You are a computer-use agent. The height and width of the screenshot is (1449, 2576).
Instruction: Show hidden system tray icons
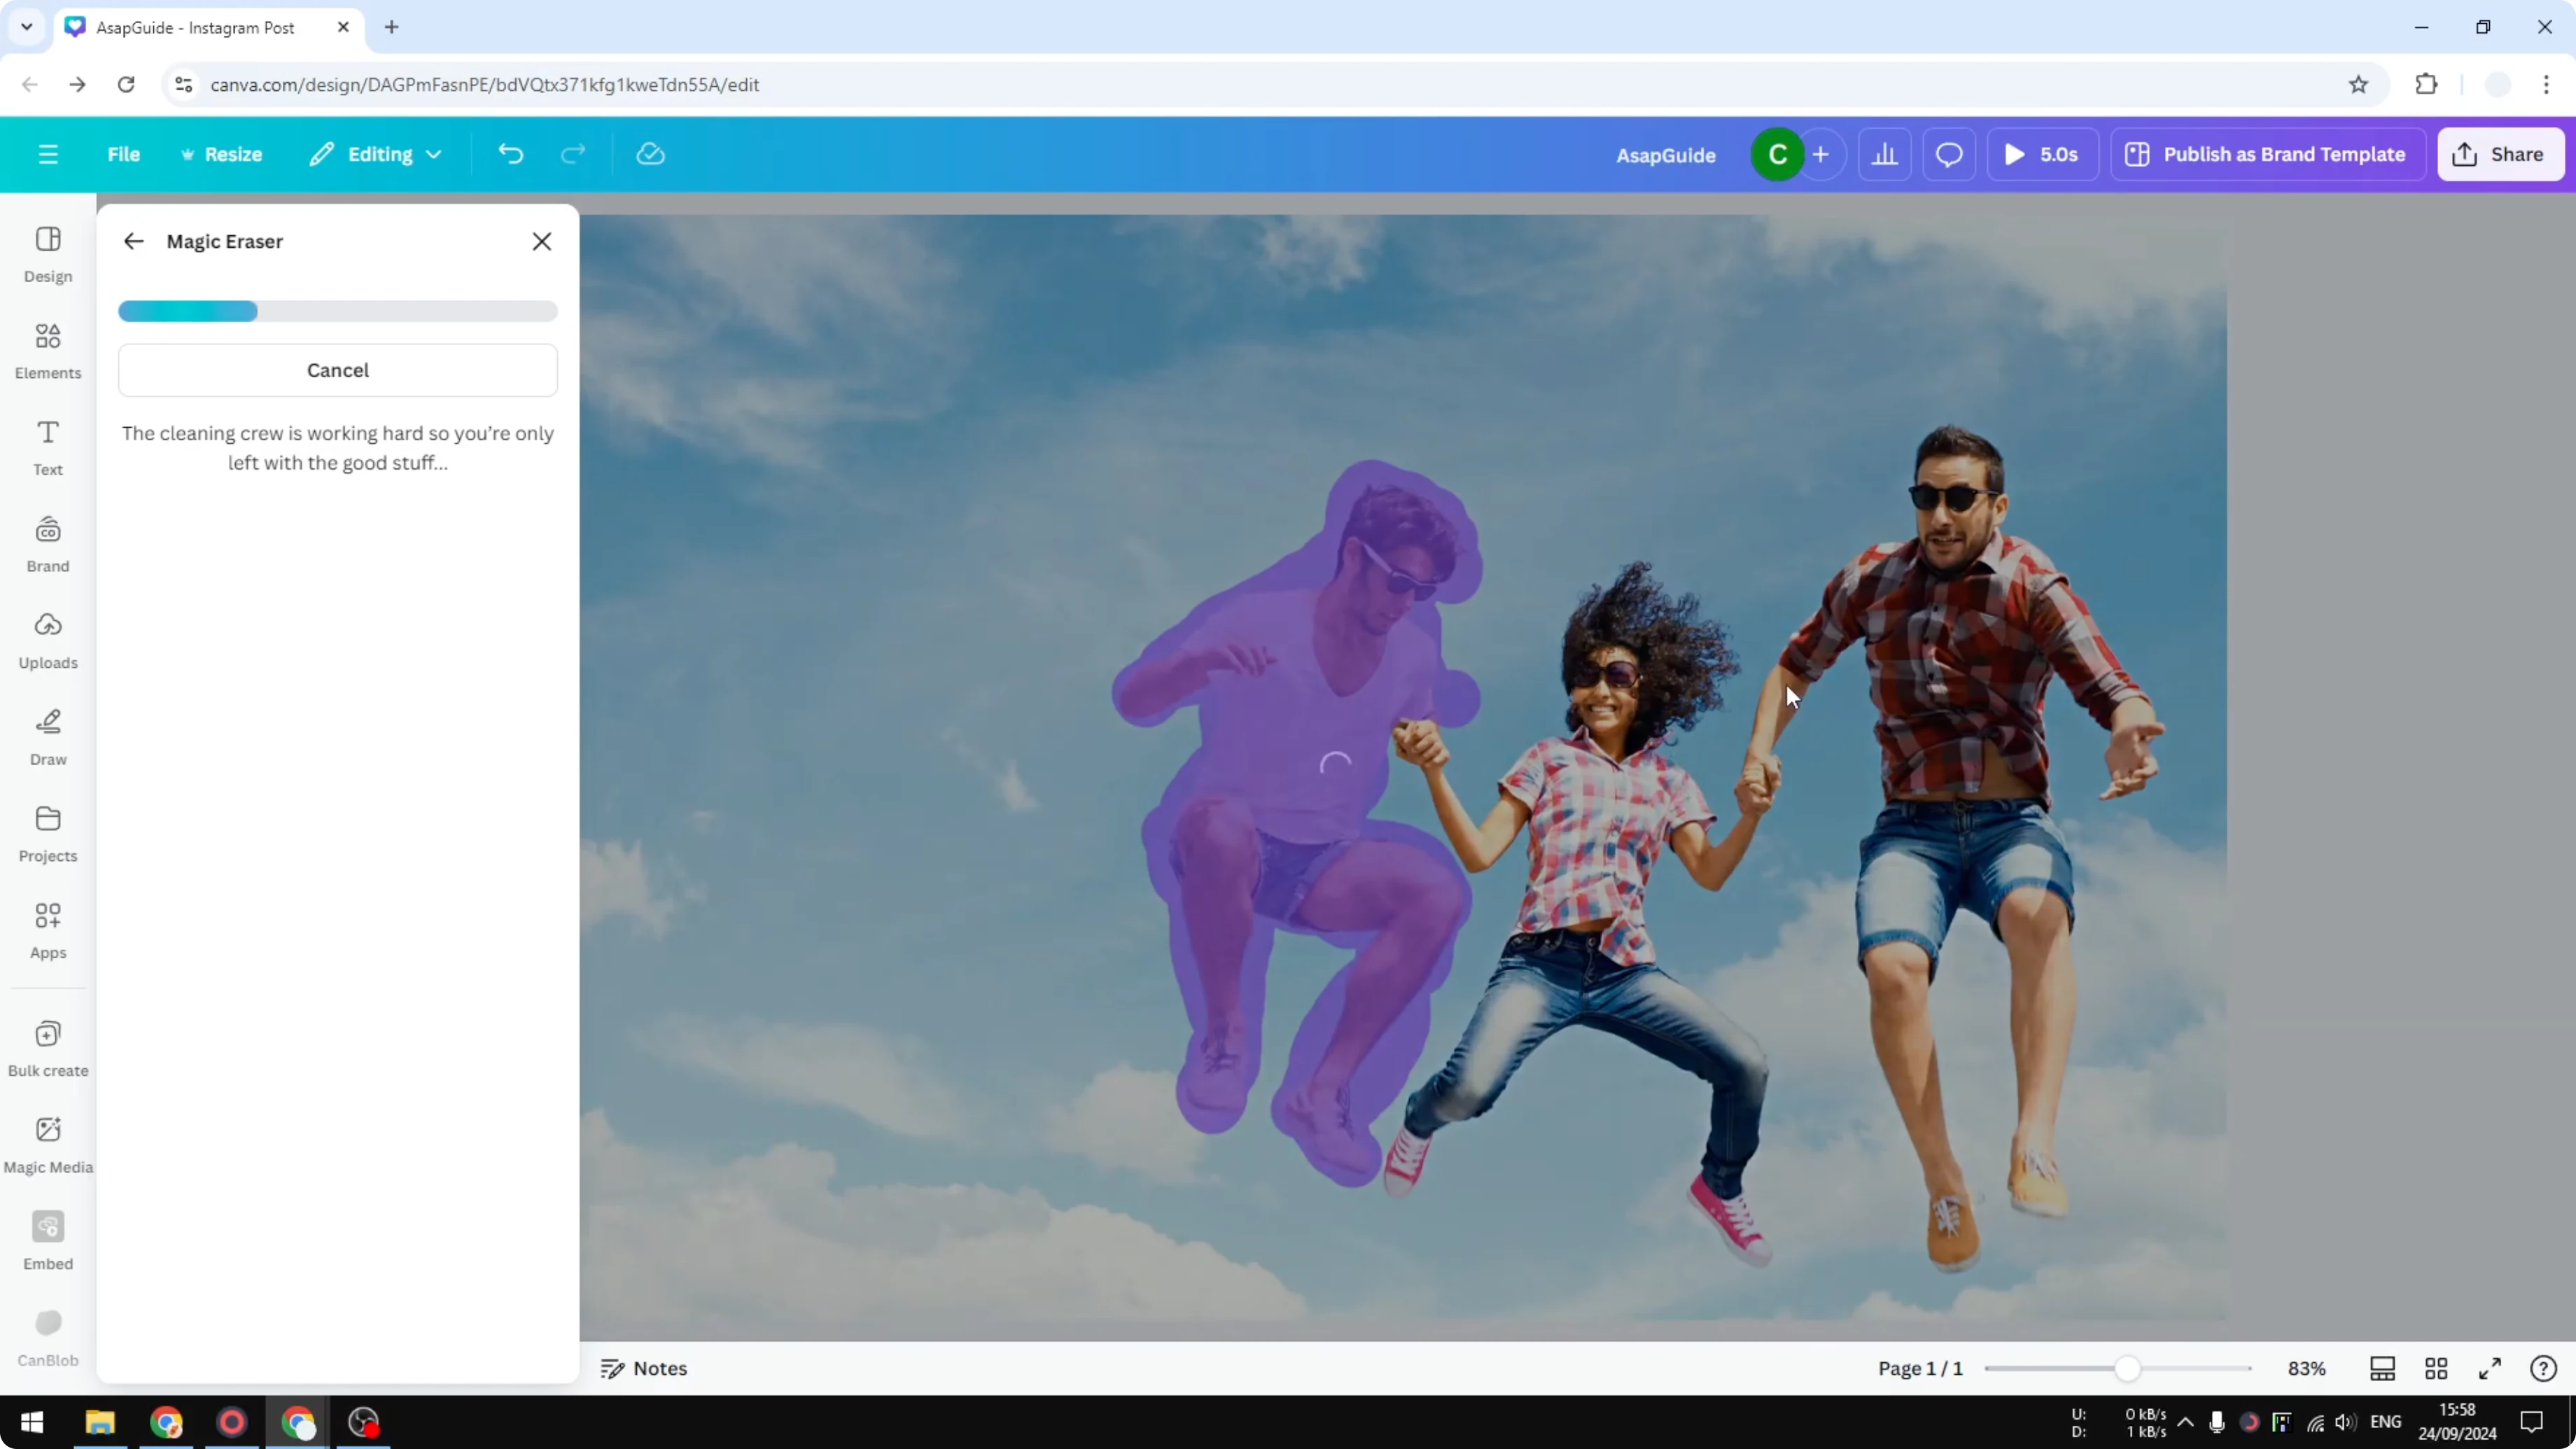click(x=2186, y=1422)
